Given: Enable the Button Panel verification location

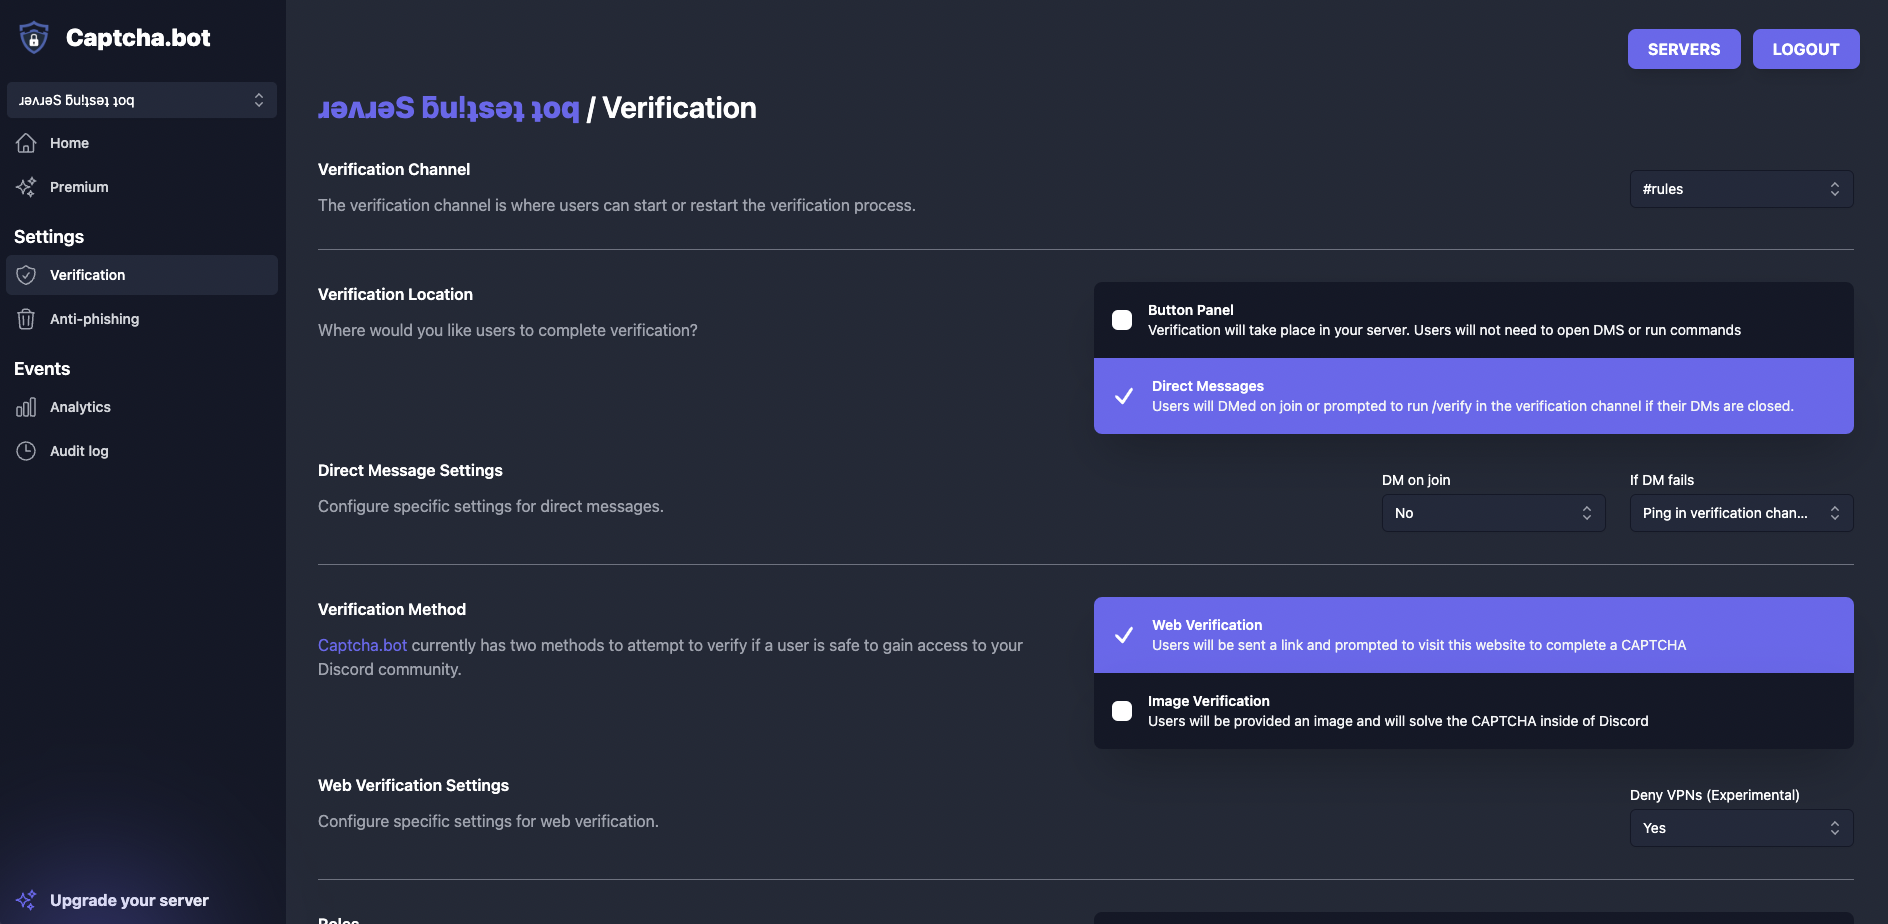Looking at the screenshot, I should pos(1123,319).
